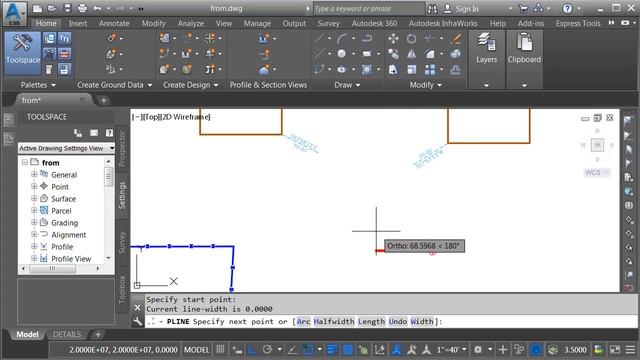Toggle annotation visibility icon in status bar
This screenshot has width=640, height=360.
[396, 349]
